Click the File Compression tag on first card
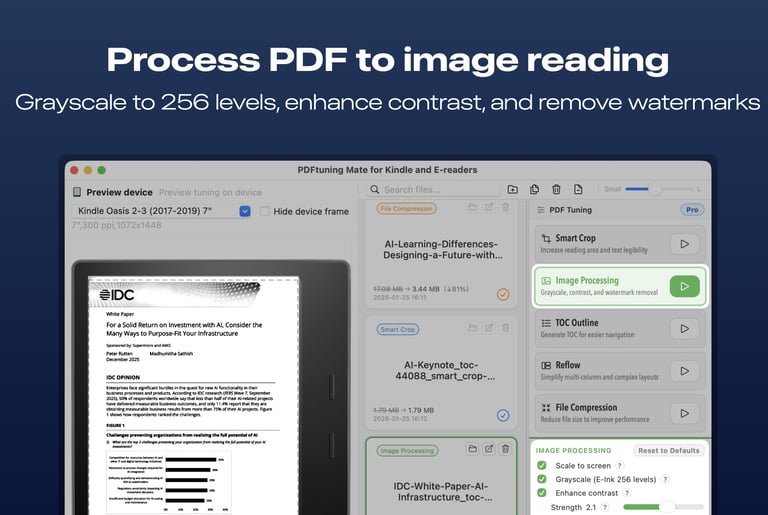Image resolution: width=768 pixels, height=515 pixels. click(x=407, y=208)
